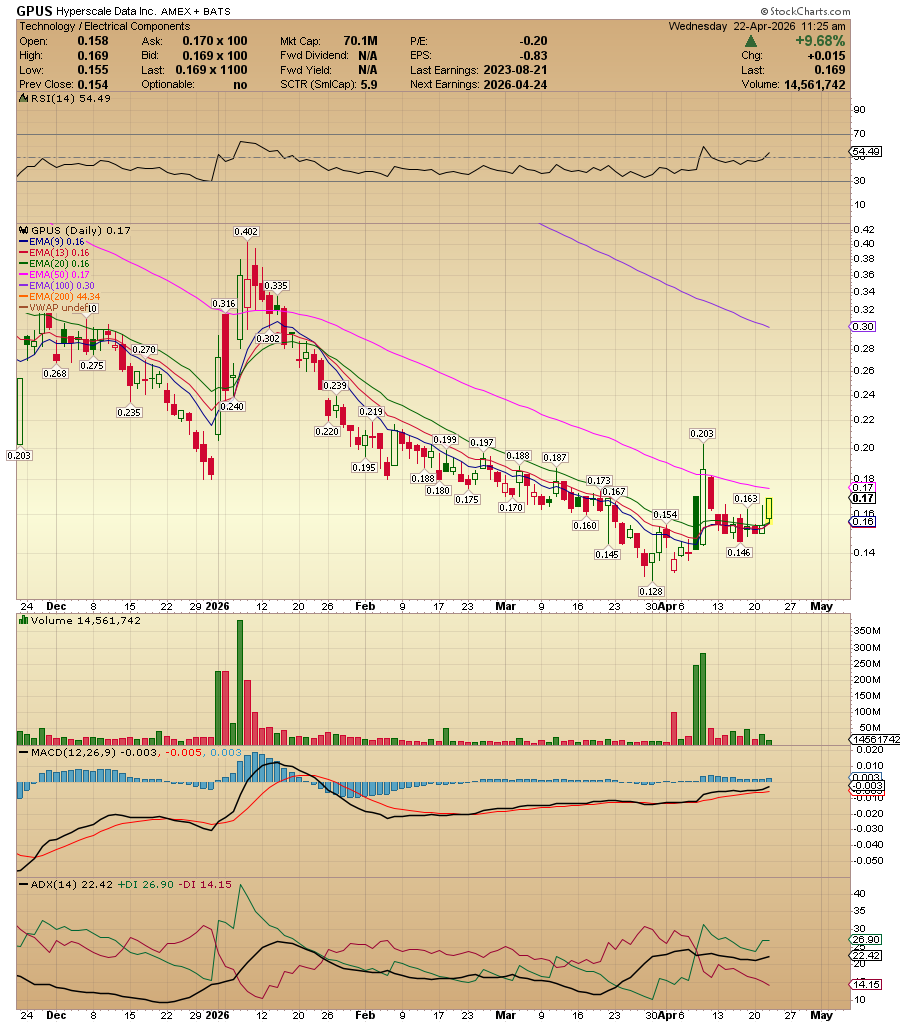Click the yellow-highlighted latest candlestick
This screenshot has width=900, height=1023.
(x=769, y=510)
